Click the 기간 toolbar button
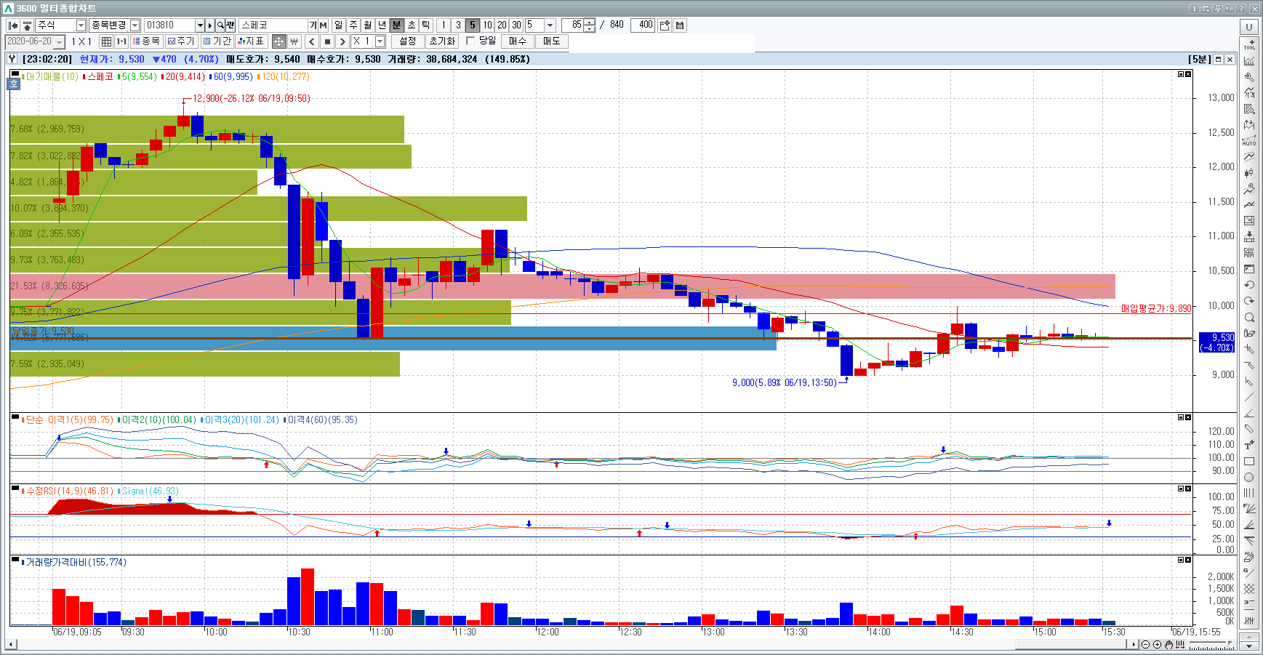This screenshot has width=1263, height=655. click(x=217, y=41)
